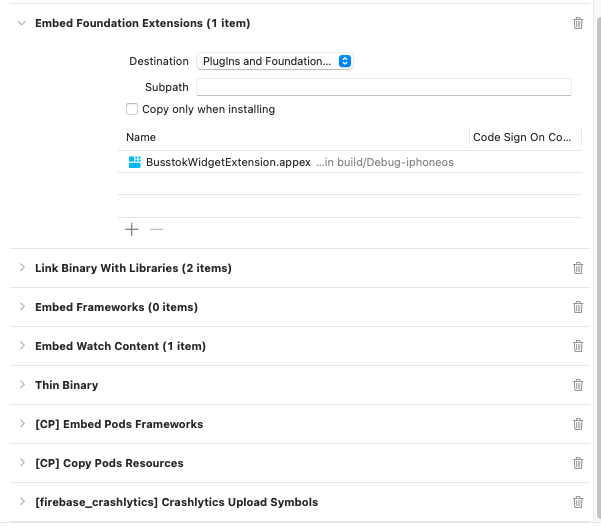Delete the [CP] Embed Pods Frameworks phase
Screen dimensions: 601x527
(x=578, y=424)
